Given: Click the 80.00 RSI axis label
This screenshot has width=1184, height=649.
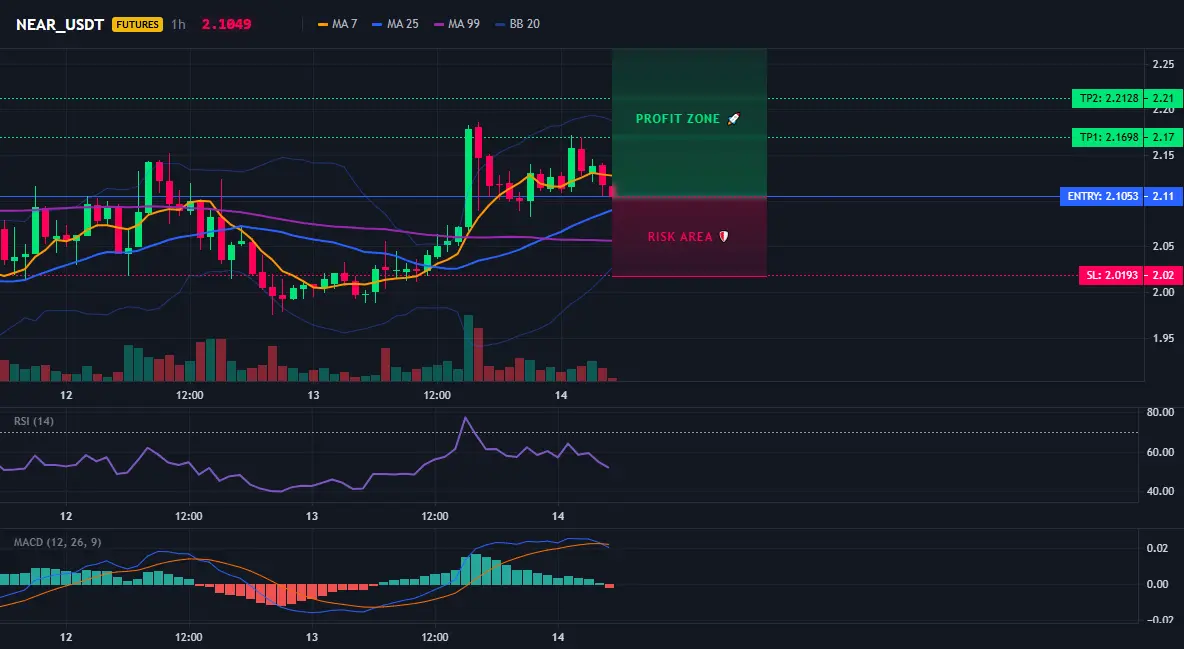Looking at the screenshot, I should [1160, 413].
